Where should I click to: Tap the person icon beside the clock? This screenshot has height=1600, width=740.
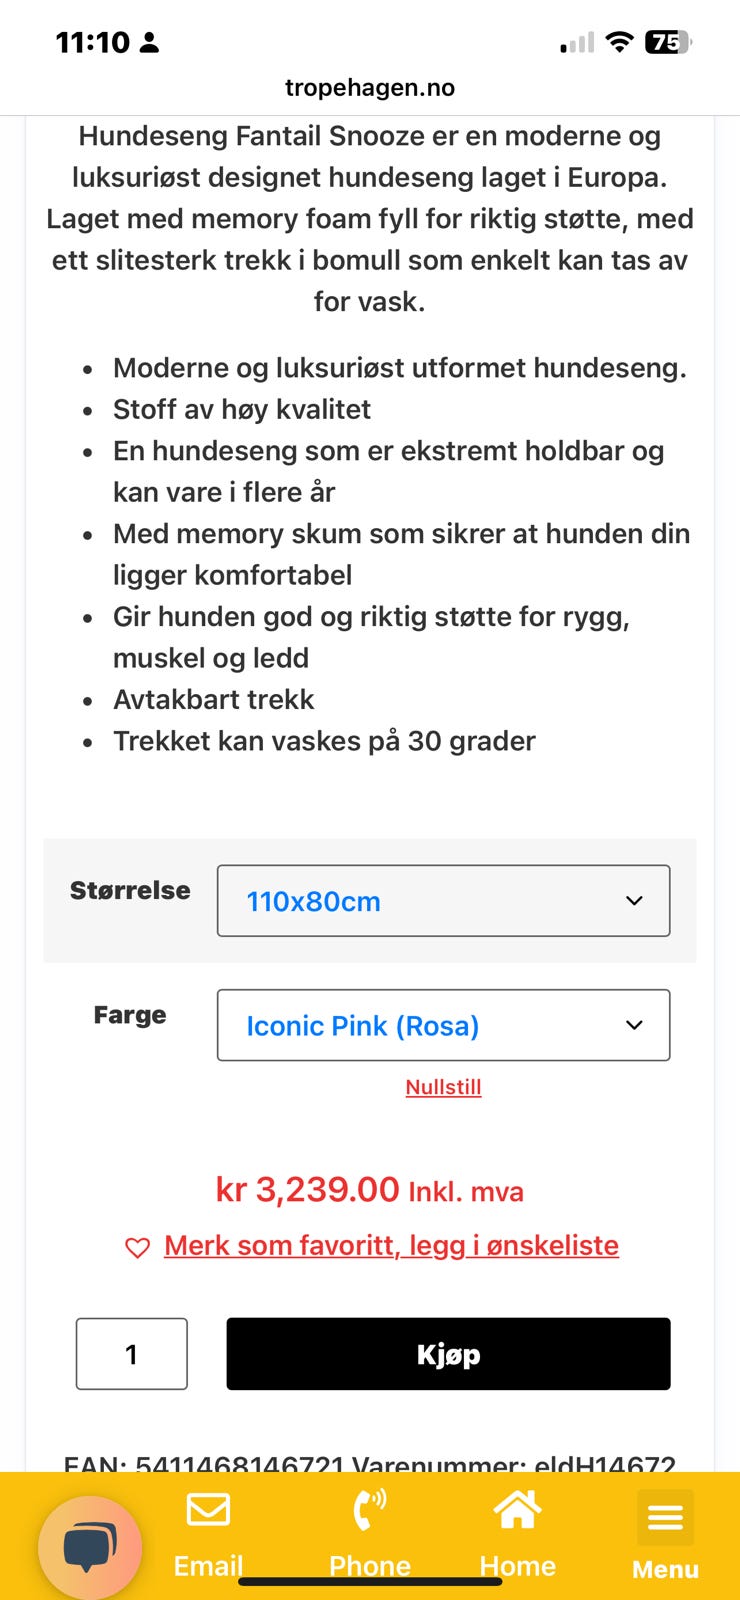tap(150, 42)
